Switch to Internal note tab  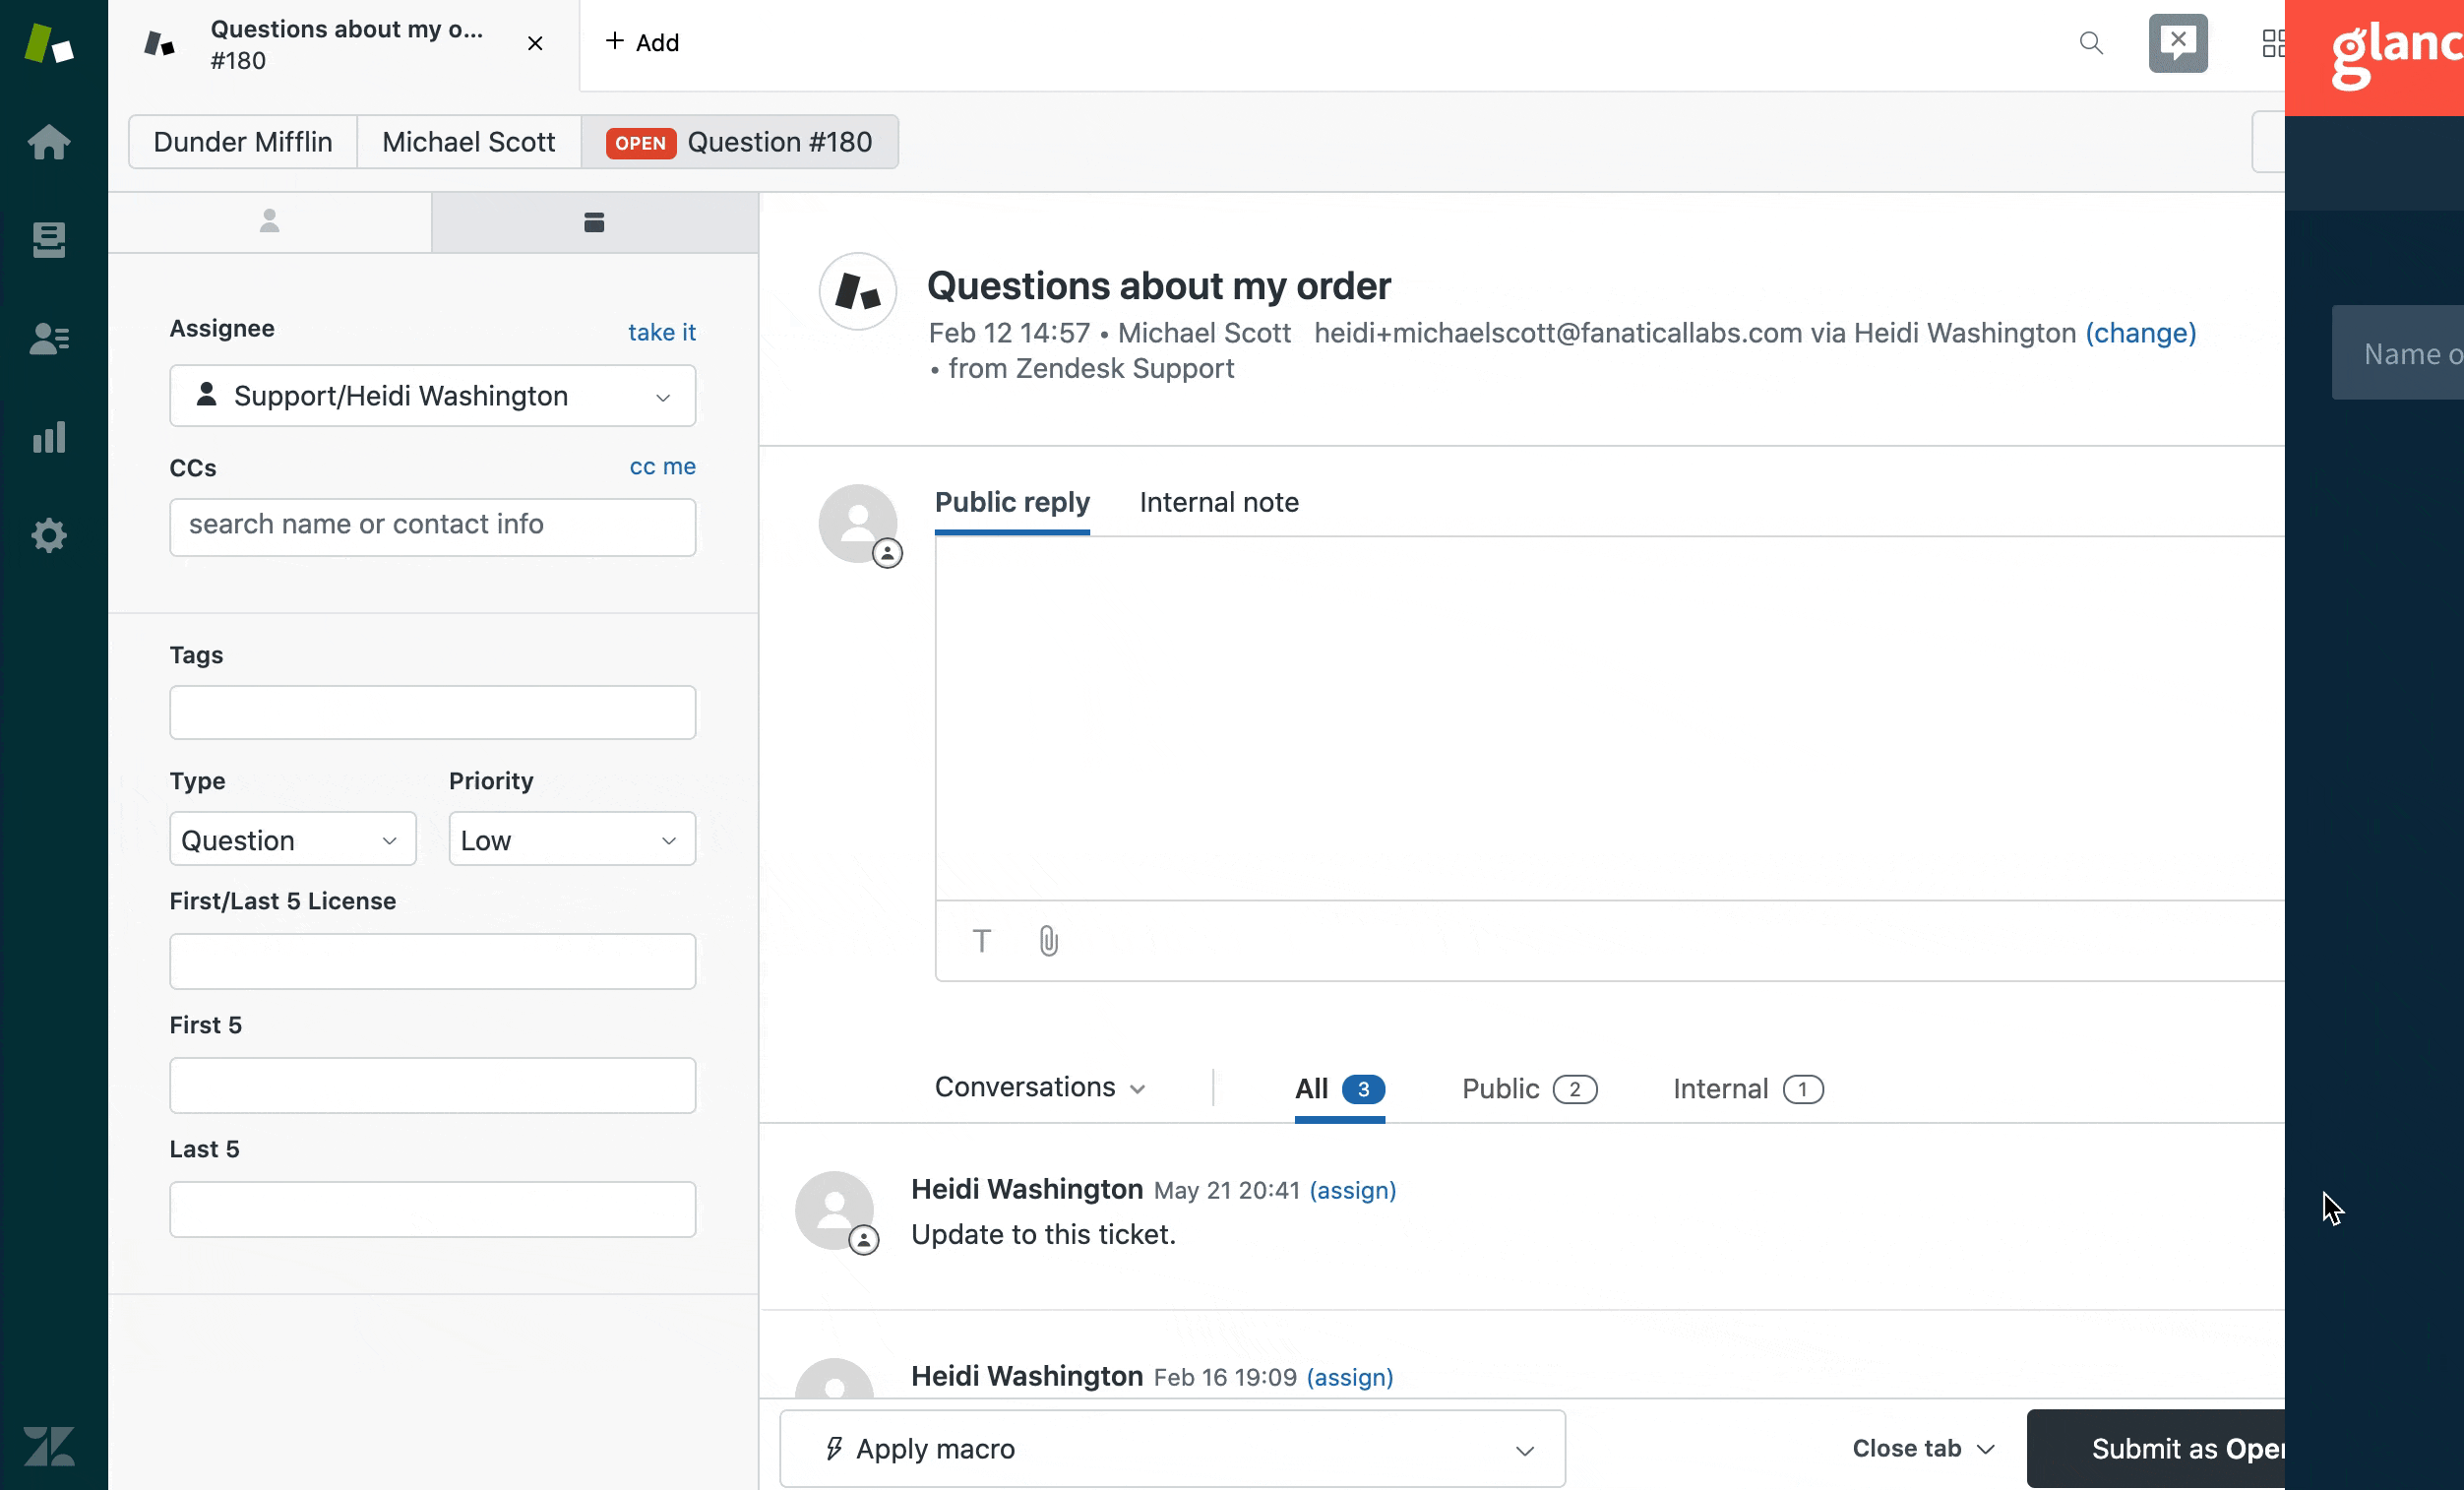1218,502
